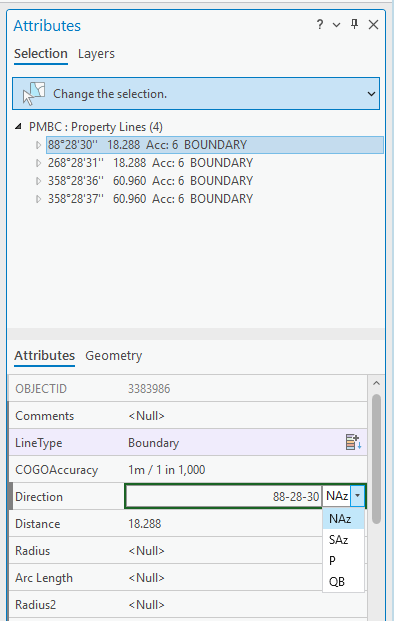
Task: Click the direction units dropdown arrow
Action: click(x=358, y=495)
